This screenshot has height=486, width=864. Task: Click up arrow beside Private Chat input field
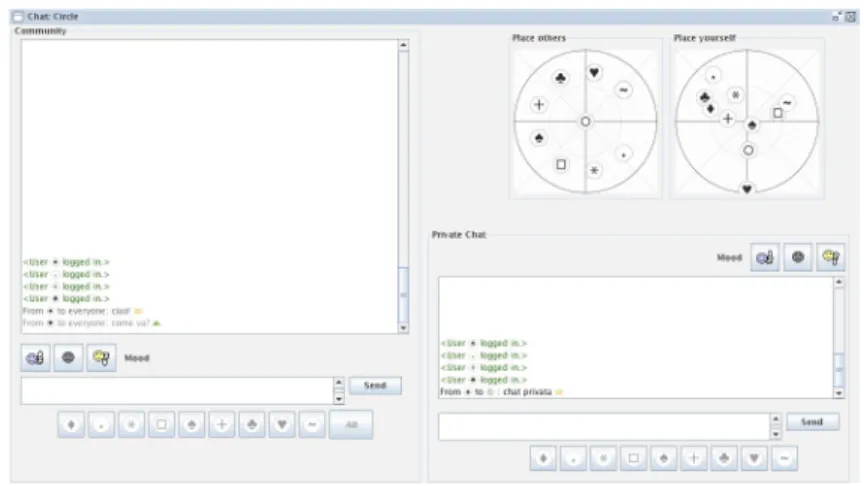click(x=775, y=419)
